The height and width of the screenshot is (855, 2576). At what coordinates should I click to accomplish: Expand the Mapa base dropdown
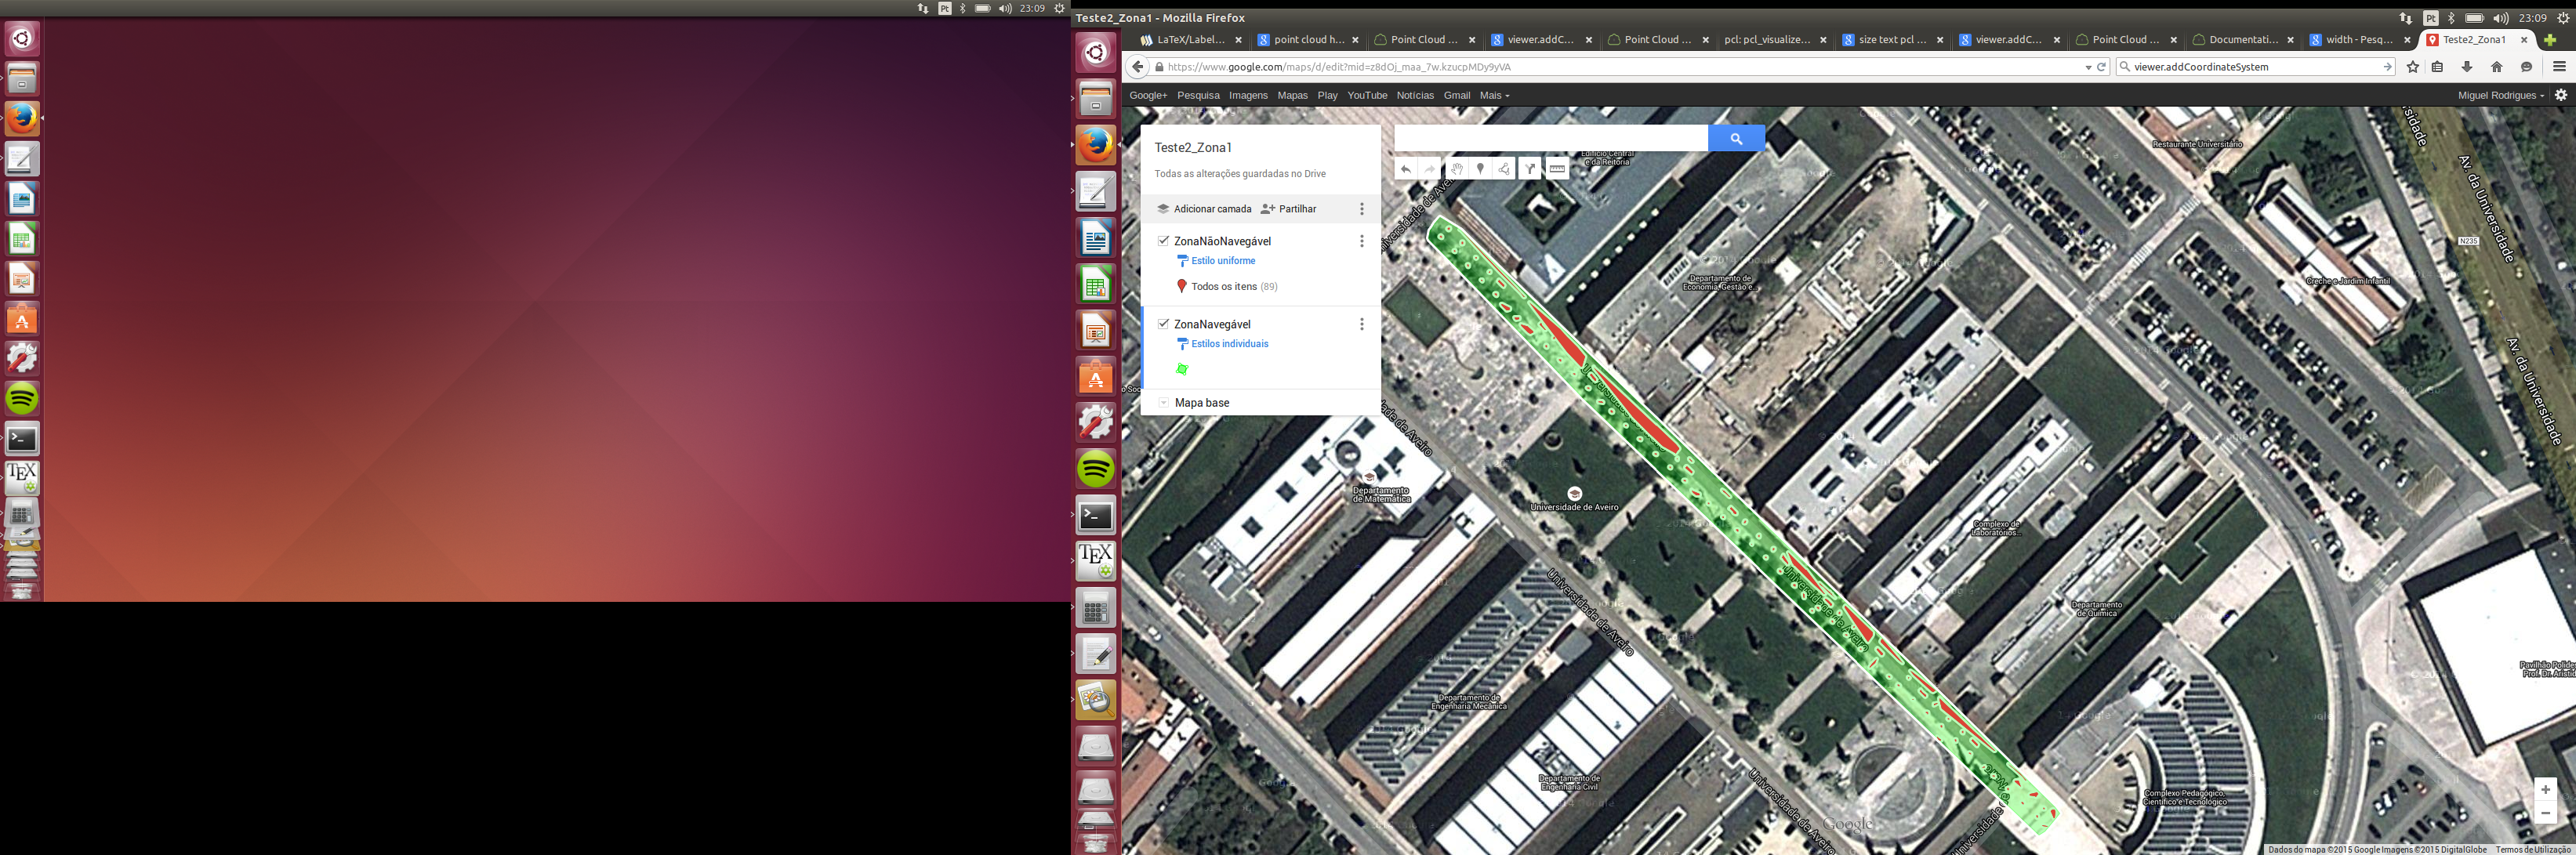pos(1163,403)
